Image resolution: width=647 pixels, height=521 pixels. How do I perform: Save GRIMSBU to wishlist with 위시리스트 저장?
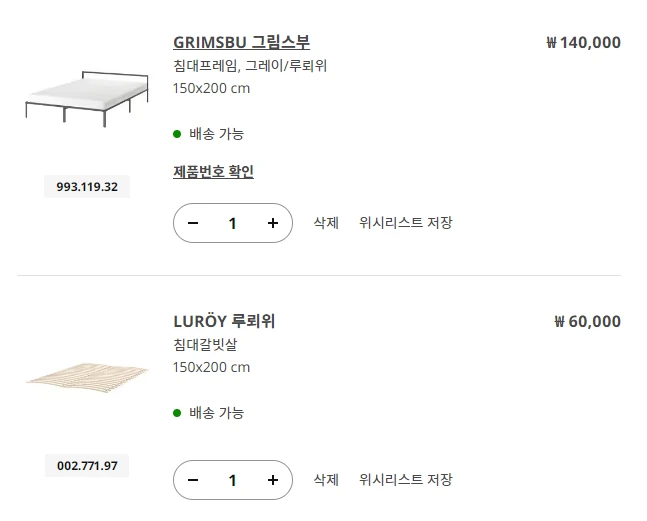point(405,223)
